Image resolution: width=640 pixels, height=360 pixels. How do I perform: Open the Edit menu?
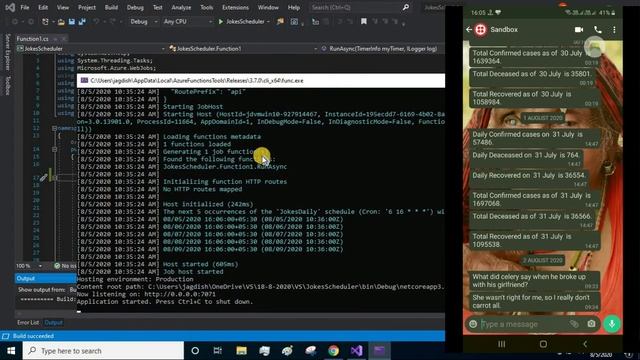coord(43,7)
